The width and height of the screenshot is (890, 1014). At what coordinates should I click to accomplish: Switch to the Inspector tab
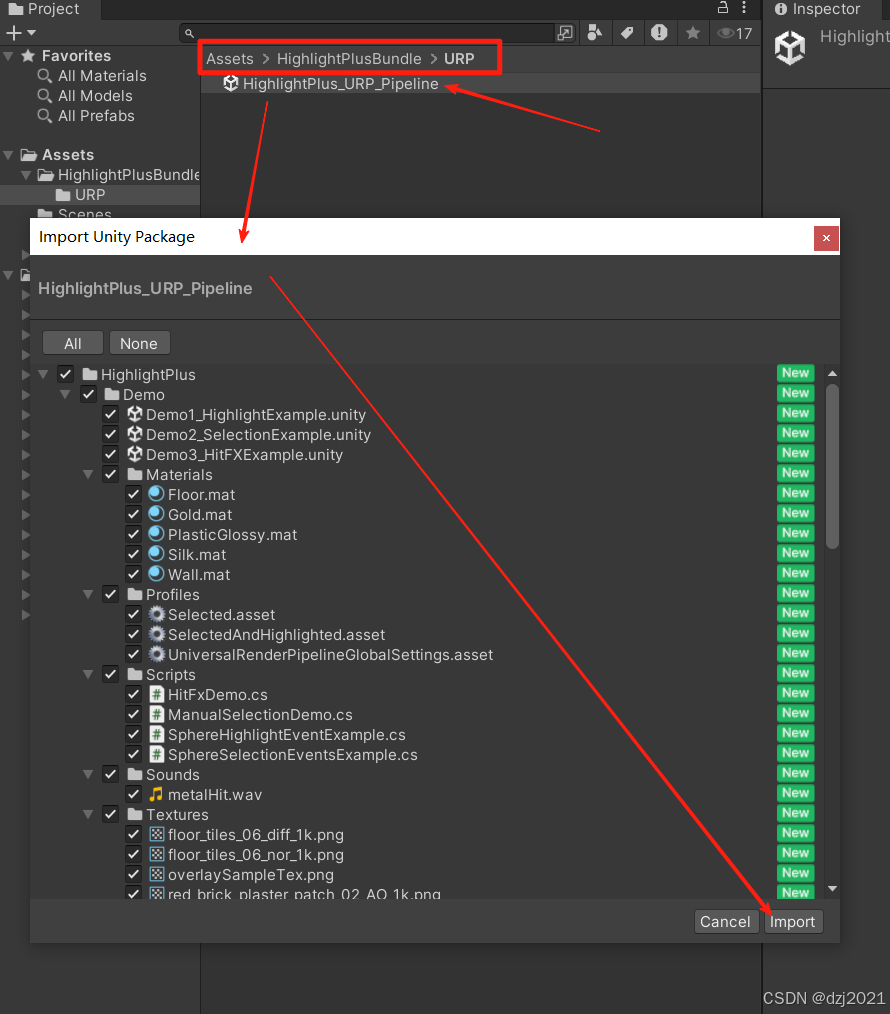(818, 9)
